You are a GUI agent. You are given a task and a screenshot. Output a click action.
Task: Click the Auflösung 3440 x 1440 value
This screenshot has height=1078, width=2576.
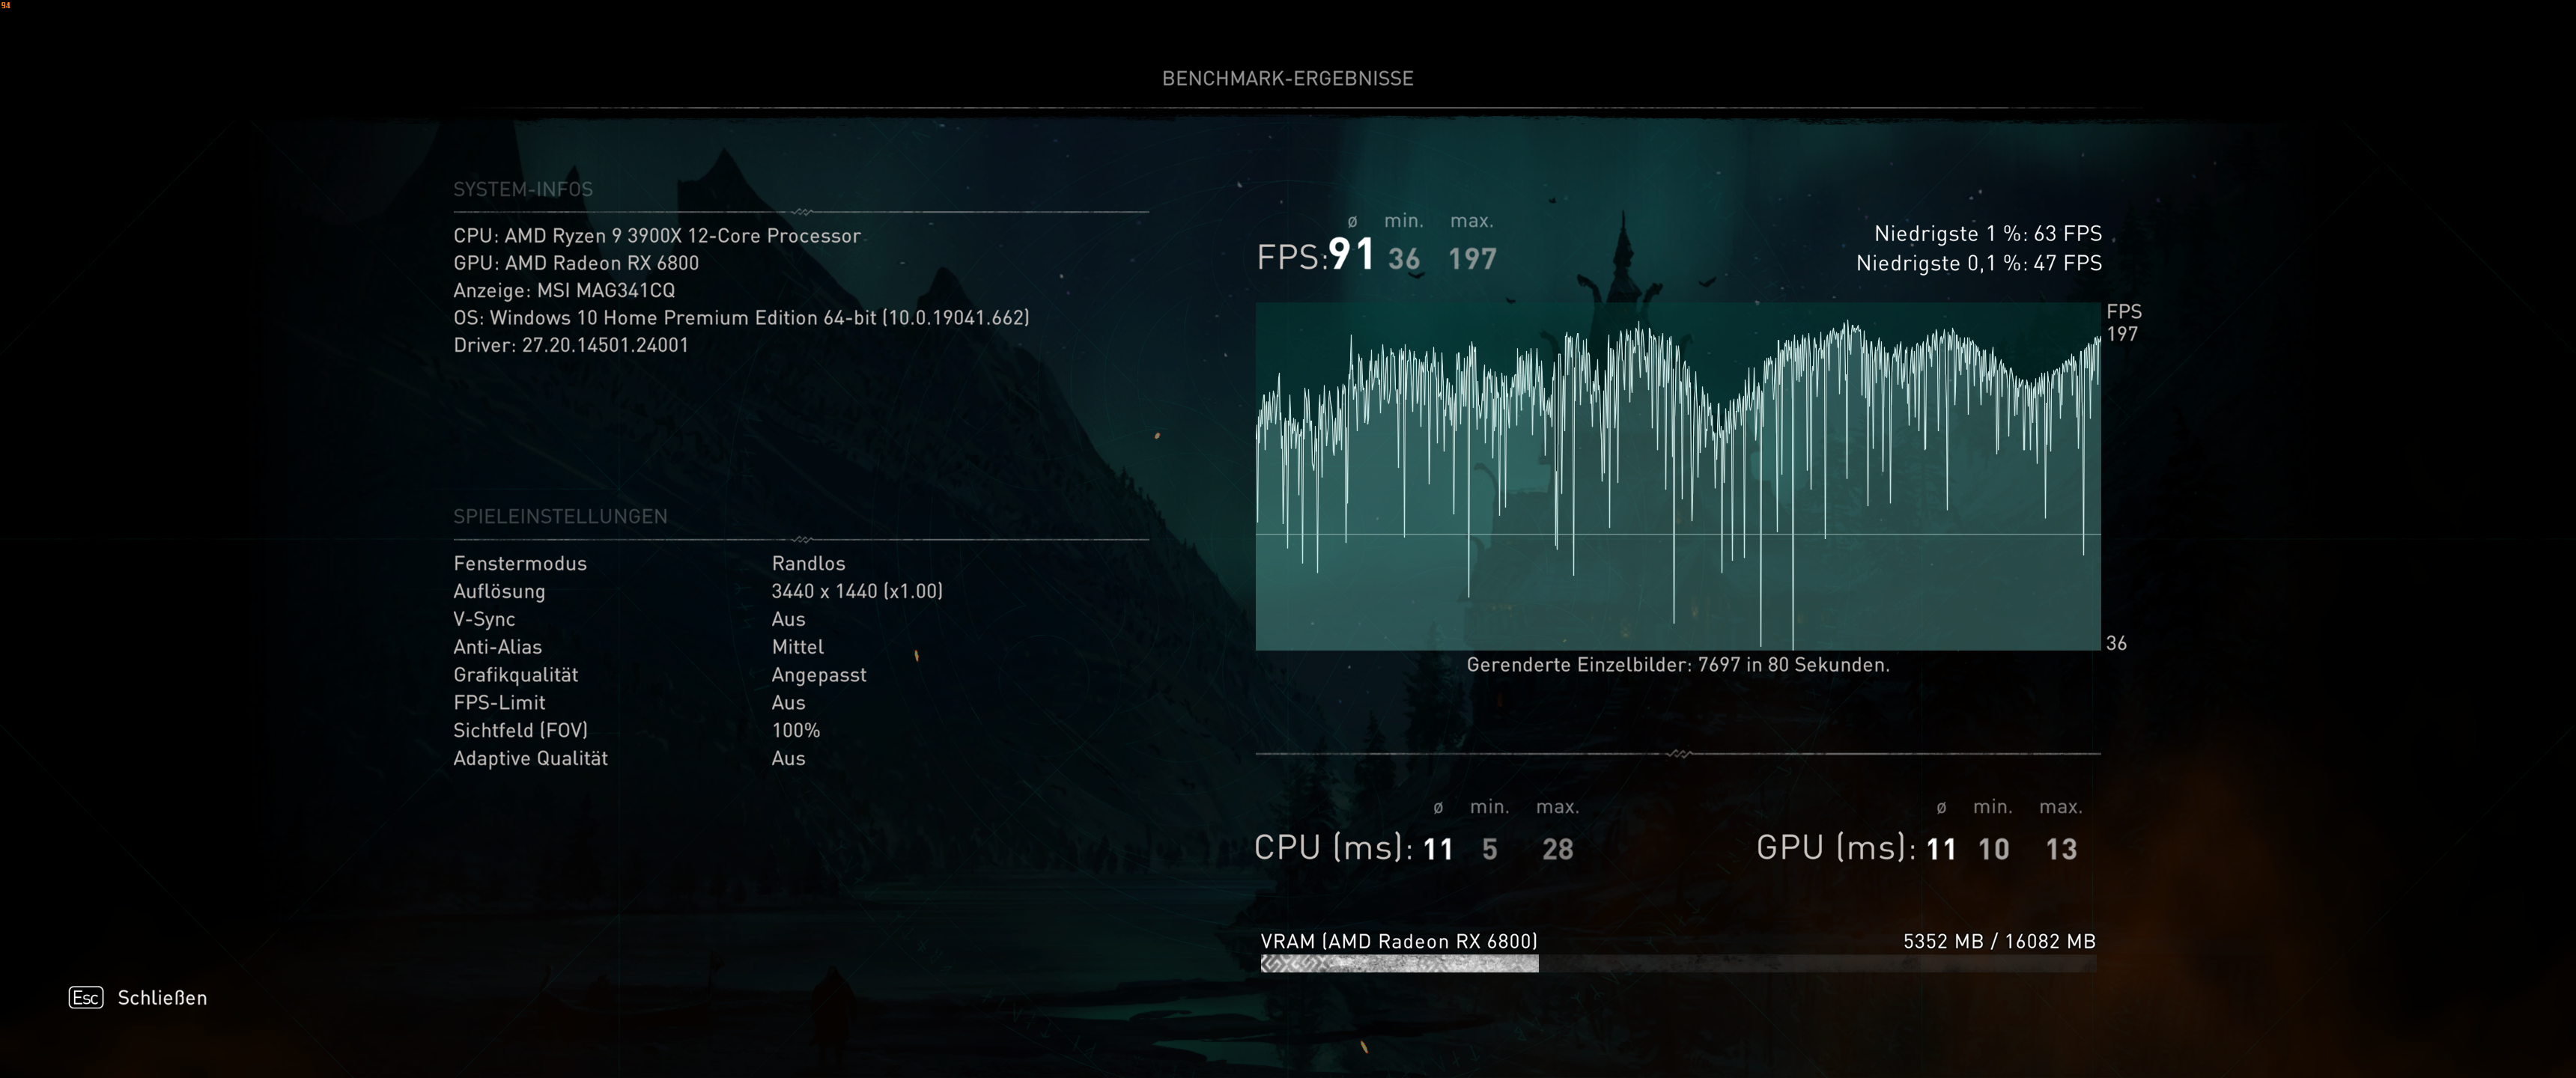[x=857, y=591]
